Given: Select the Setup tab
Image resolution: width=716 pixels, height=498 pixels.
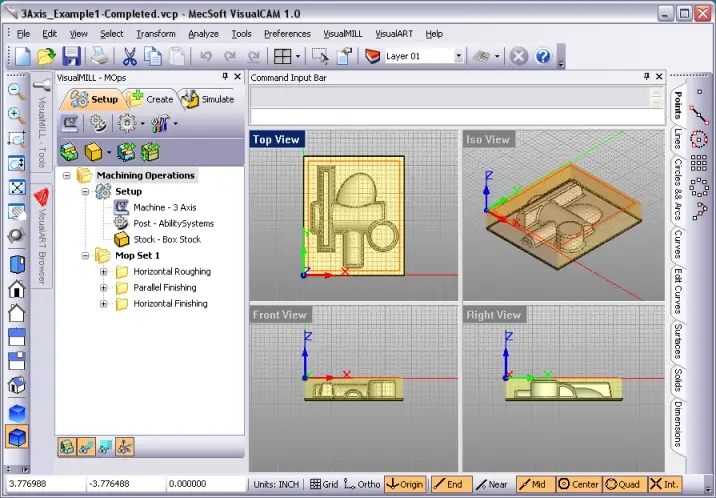Looking at the screenshot, I should click(x=94, y=99).
